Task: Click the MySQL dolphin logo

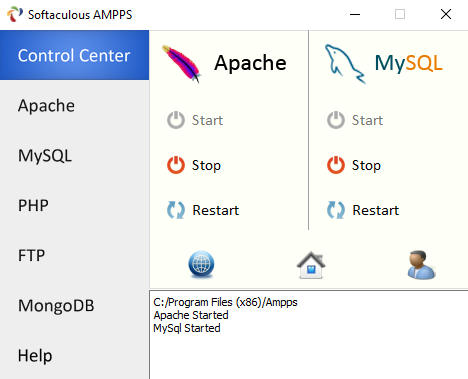Action: click(345, 63)
